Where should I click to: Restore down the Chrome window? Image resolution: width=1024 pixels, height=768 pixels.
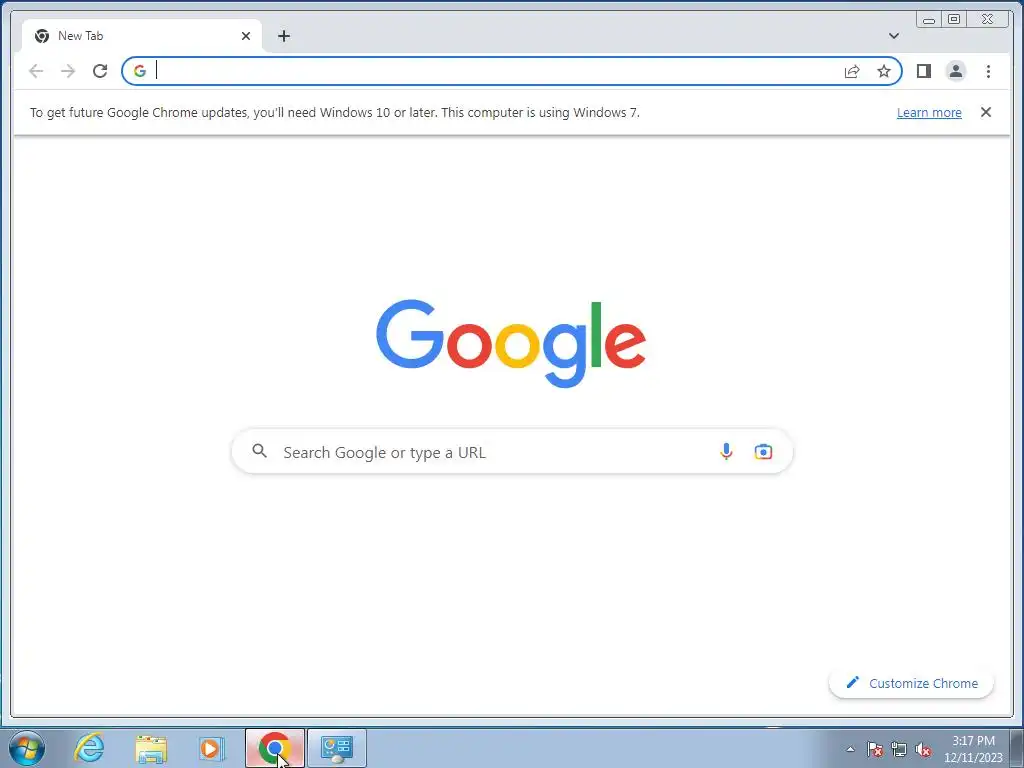(x=953, y=20)
